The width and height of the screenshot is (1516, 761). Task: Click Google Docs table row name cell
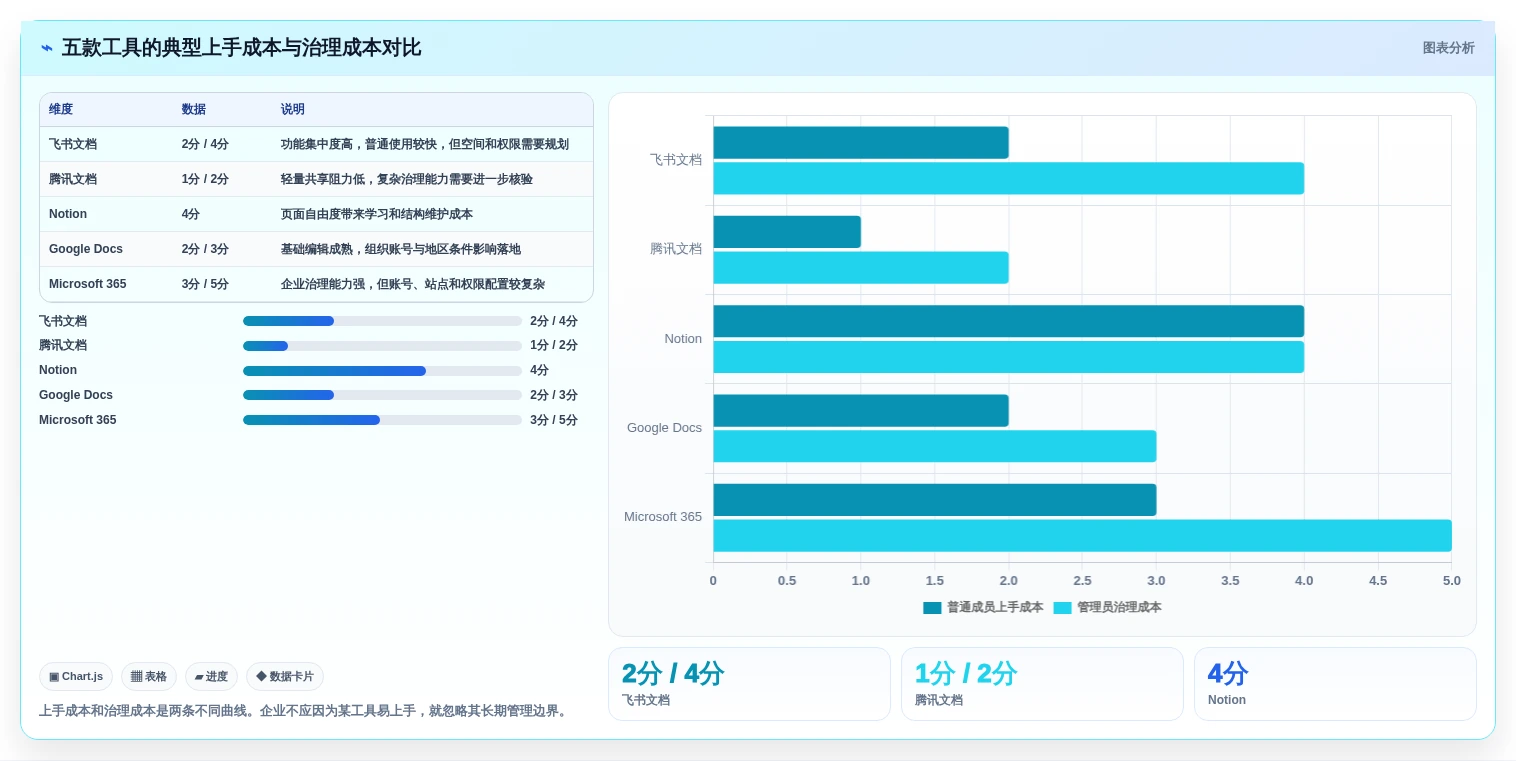[86, 249]
